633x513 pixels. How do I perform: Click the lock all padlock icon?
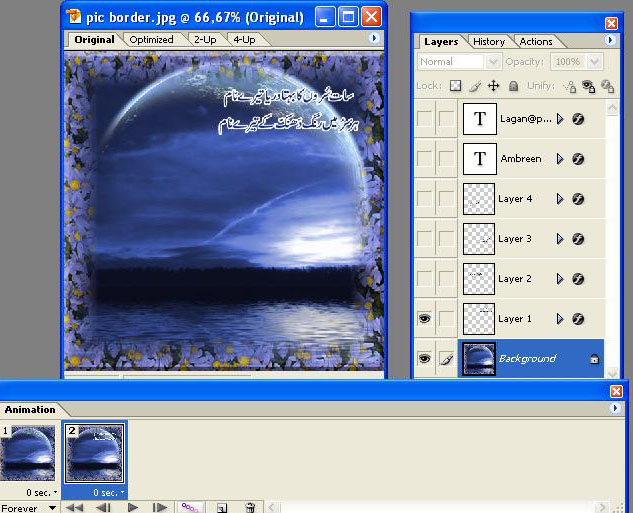click(513, 87)
